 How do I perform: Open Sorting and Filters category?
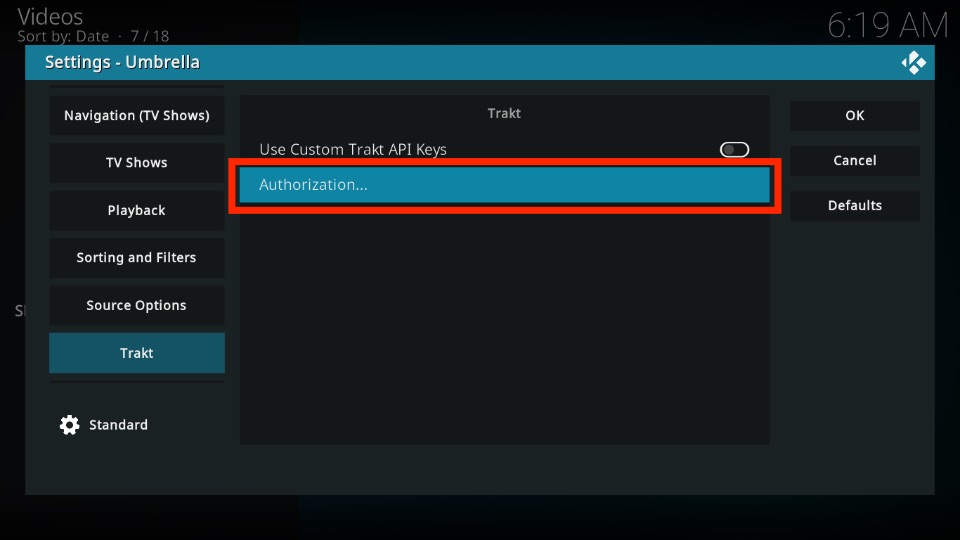pyautogui.click(x=137, y=257)
